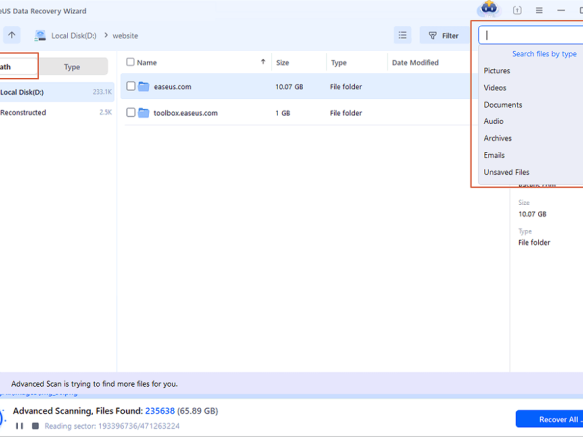Select the easeus.com folder name
583x437 pixels.
click(x=173, y=87)
